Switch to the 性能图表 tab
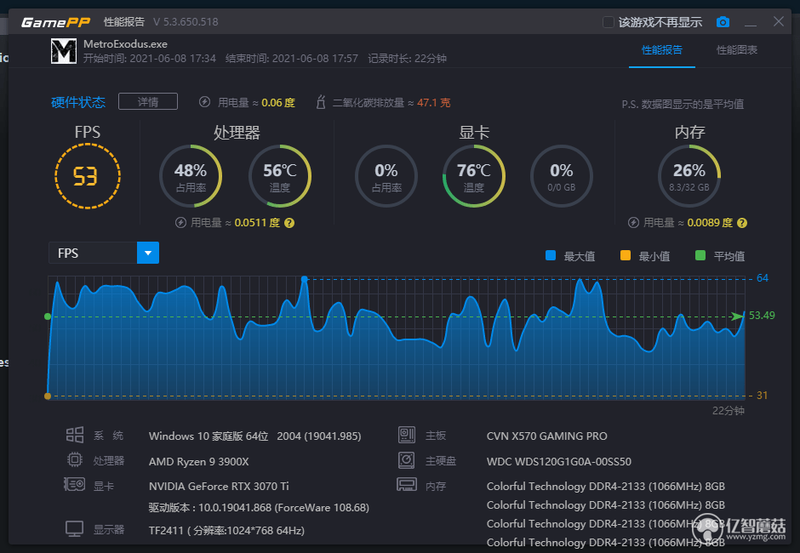This screenshot has height=553, width=800. [737, 50]
